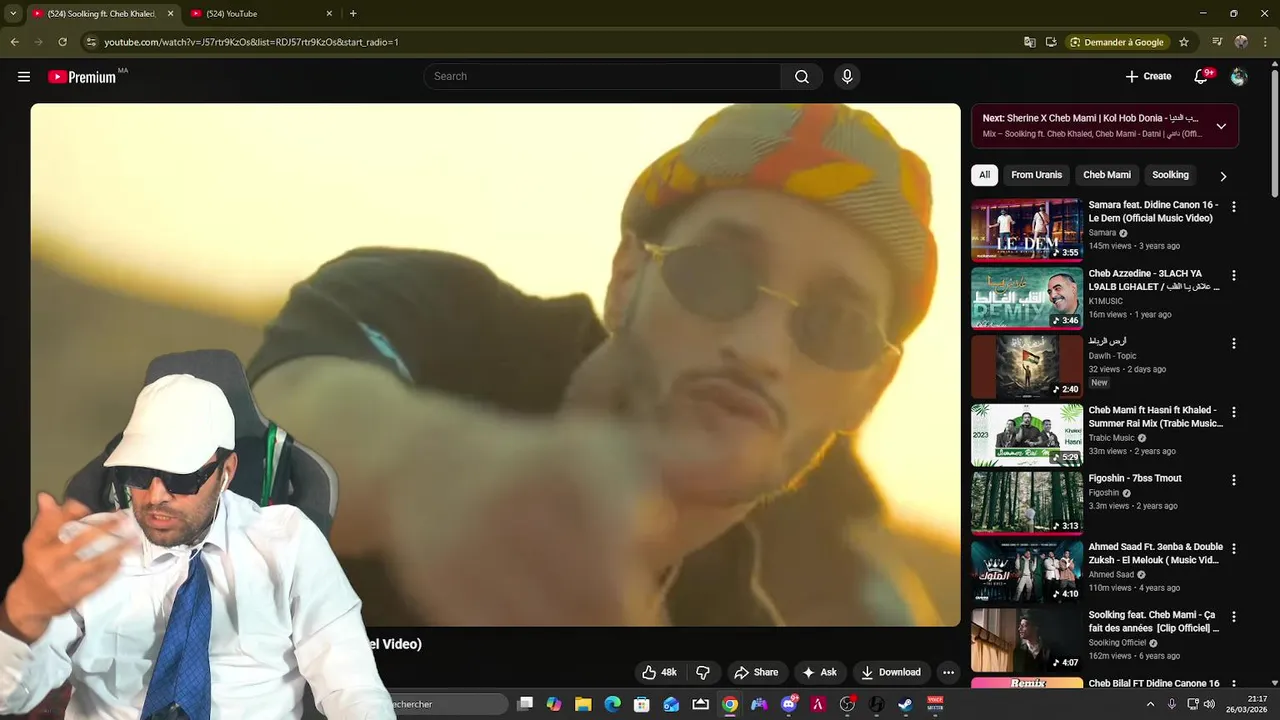The width and height of the screenshot is (1280, 720).
Task: Open Chrome three-dot menu
Action: [1266, 42]
